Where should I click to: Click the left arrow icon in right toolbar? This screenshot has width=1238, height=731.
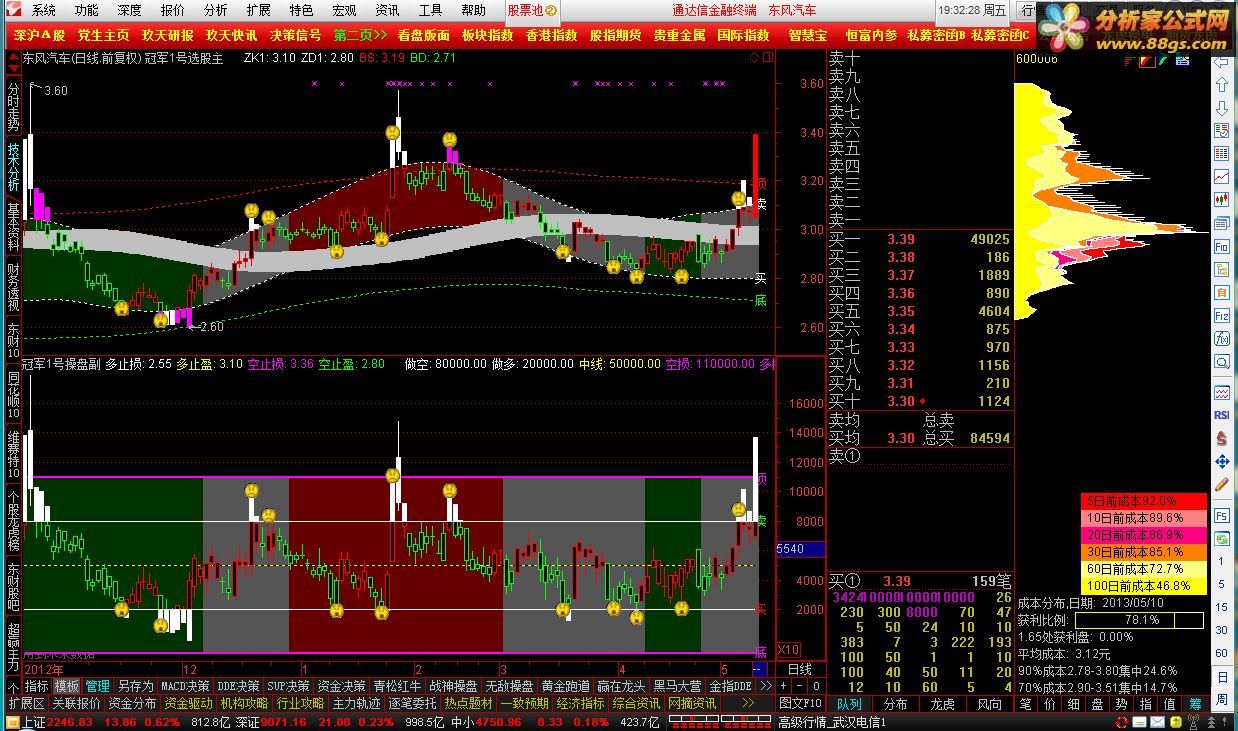point(1221,64)
